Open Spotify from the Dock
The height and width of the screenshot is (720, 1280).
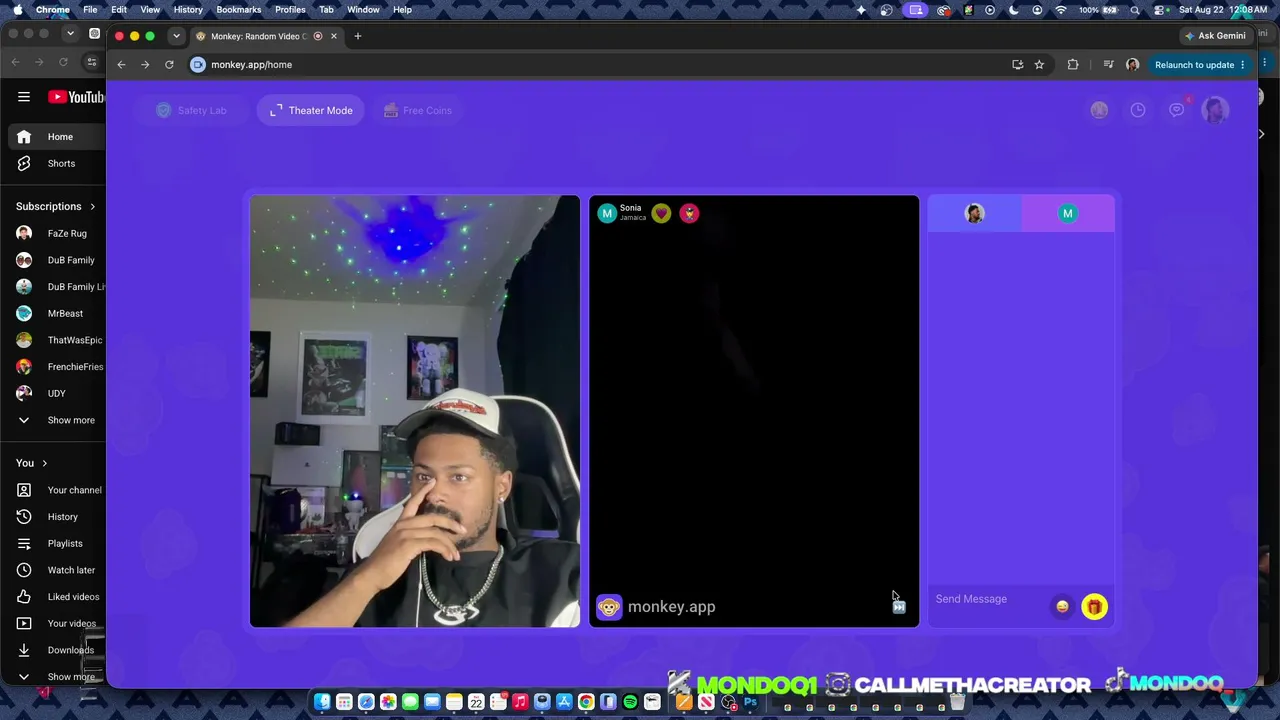tap(630, 703)
